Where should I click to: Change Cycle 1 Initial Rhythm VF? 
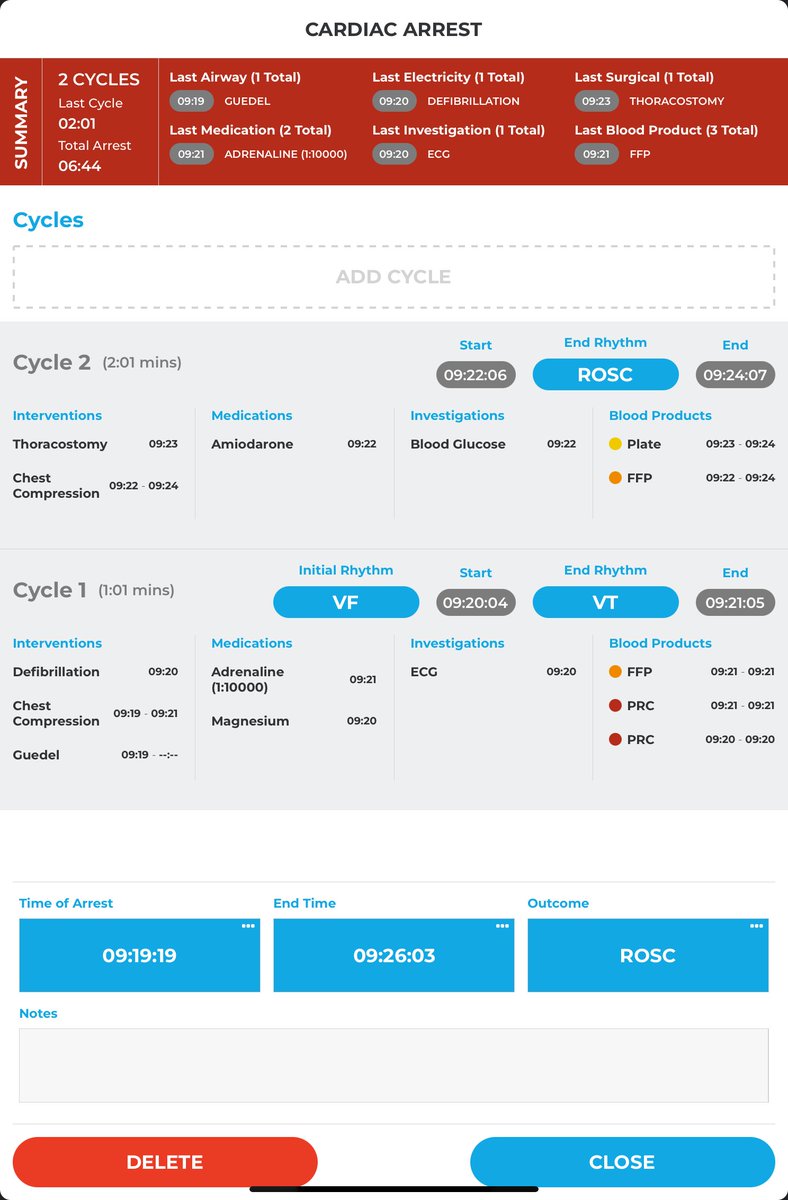pyautogui.click(x=346, y=603)
